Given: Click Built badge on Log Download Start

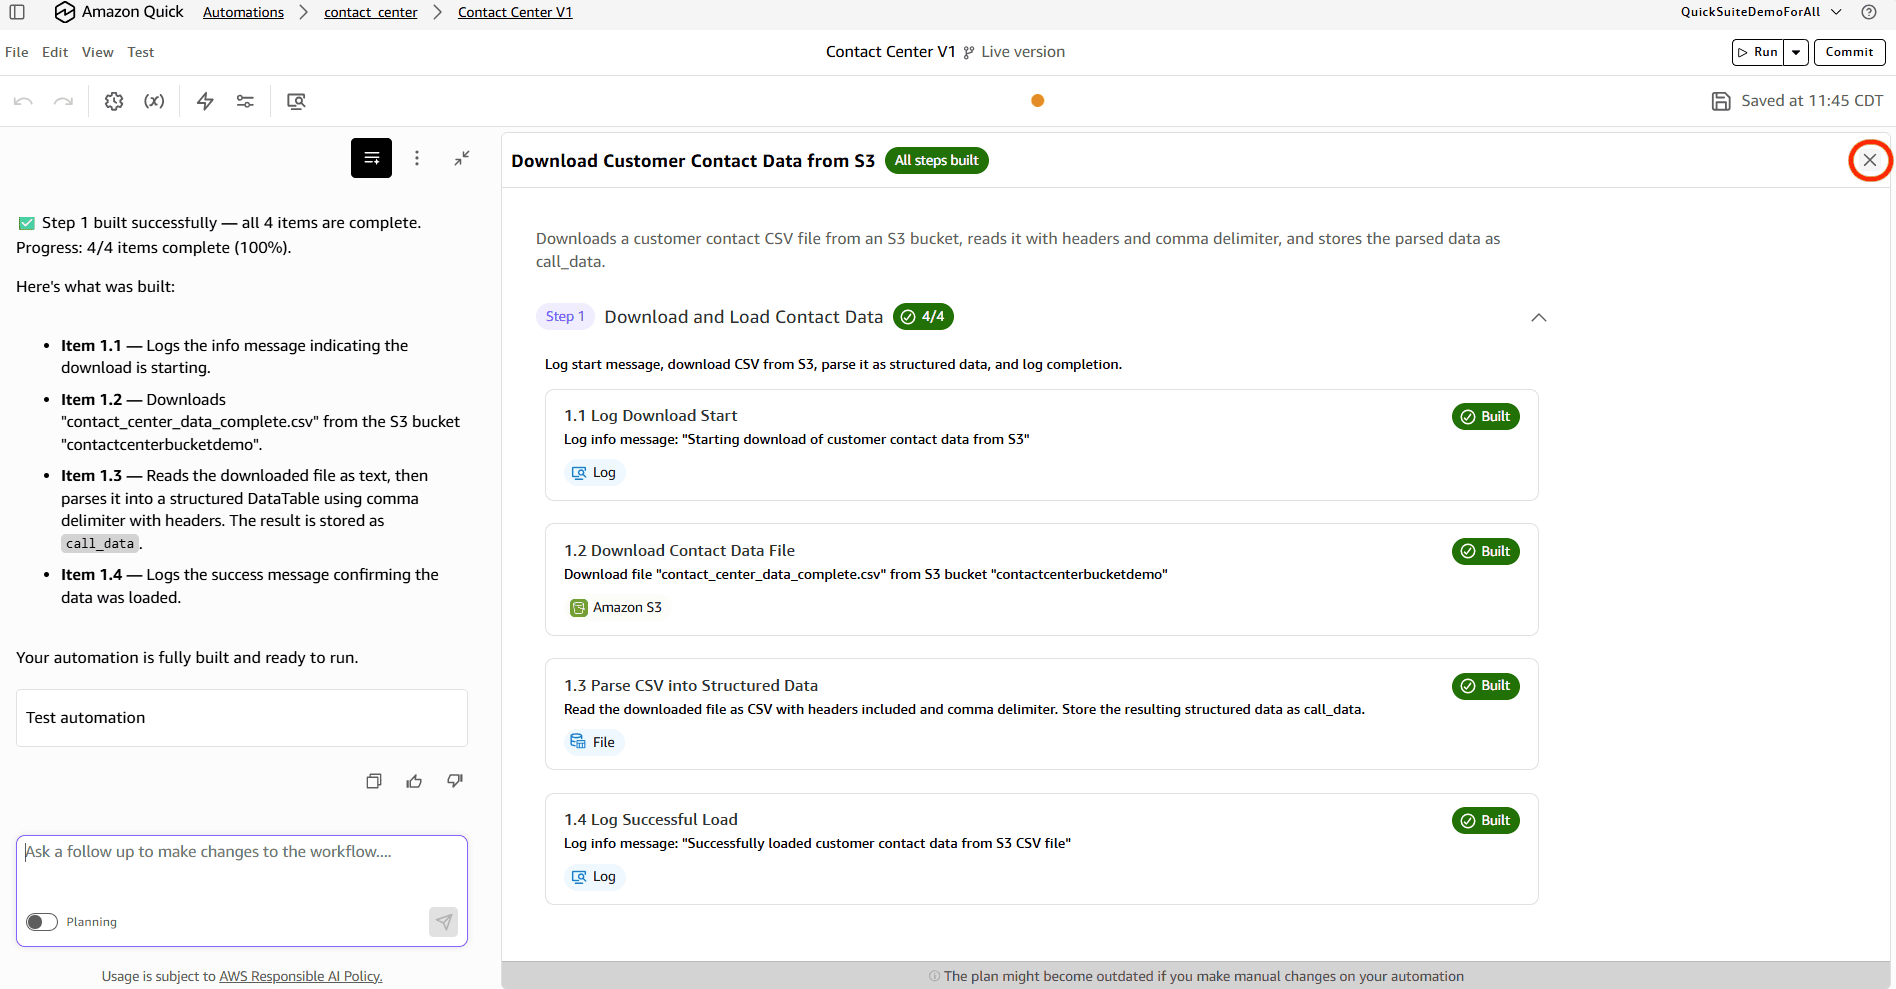Looking at the screenshot, I should point(1486,417).
